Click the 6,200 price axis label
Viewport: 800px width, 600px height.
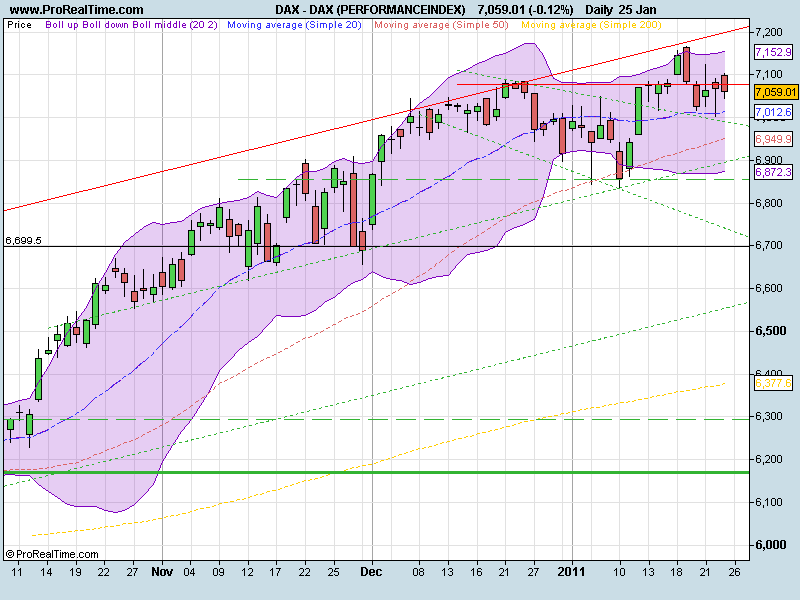769,459
